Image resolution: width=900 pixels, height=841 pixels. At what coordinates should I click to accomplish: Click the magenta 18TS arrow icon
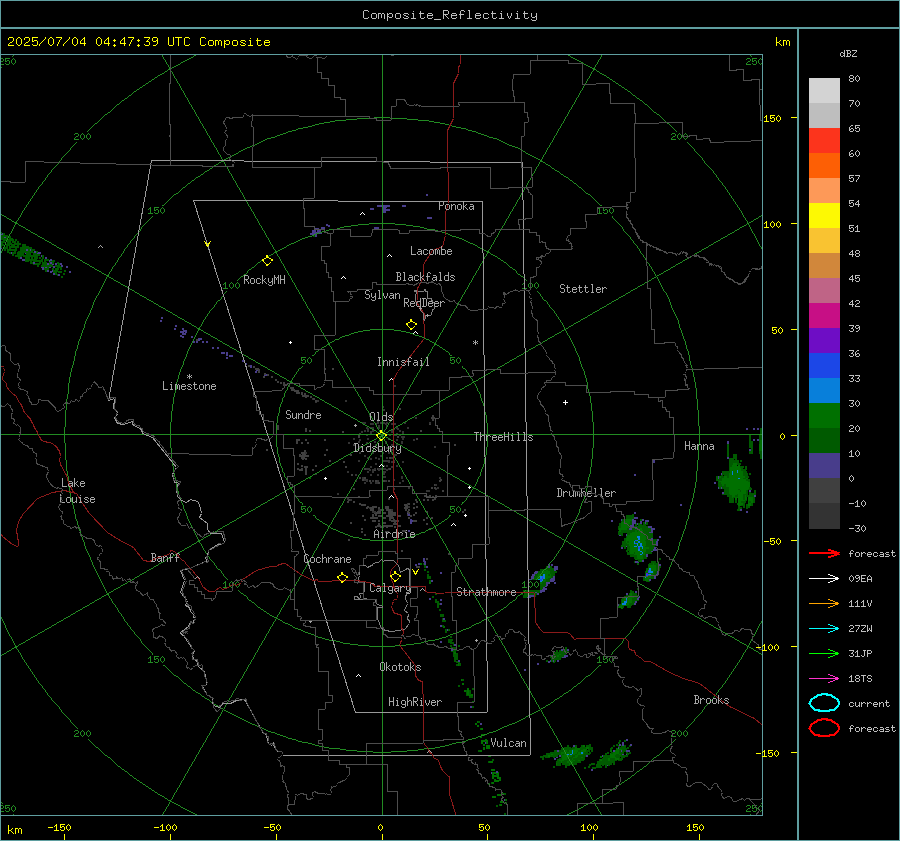tap(824, 679)
